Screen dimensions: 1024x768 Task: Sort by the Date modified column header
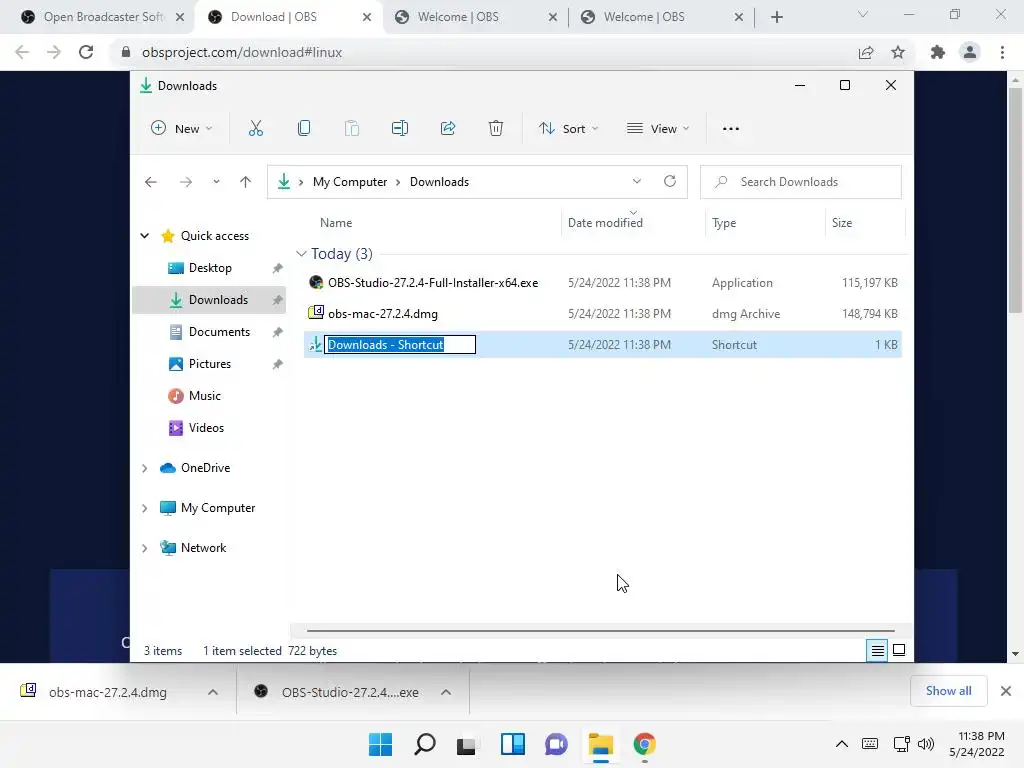pos(605,223)
